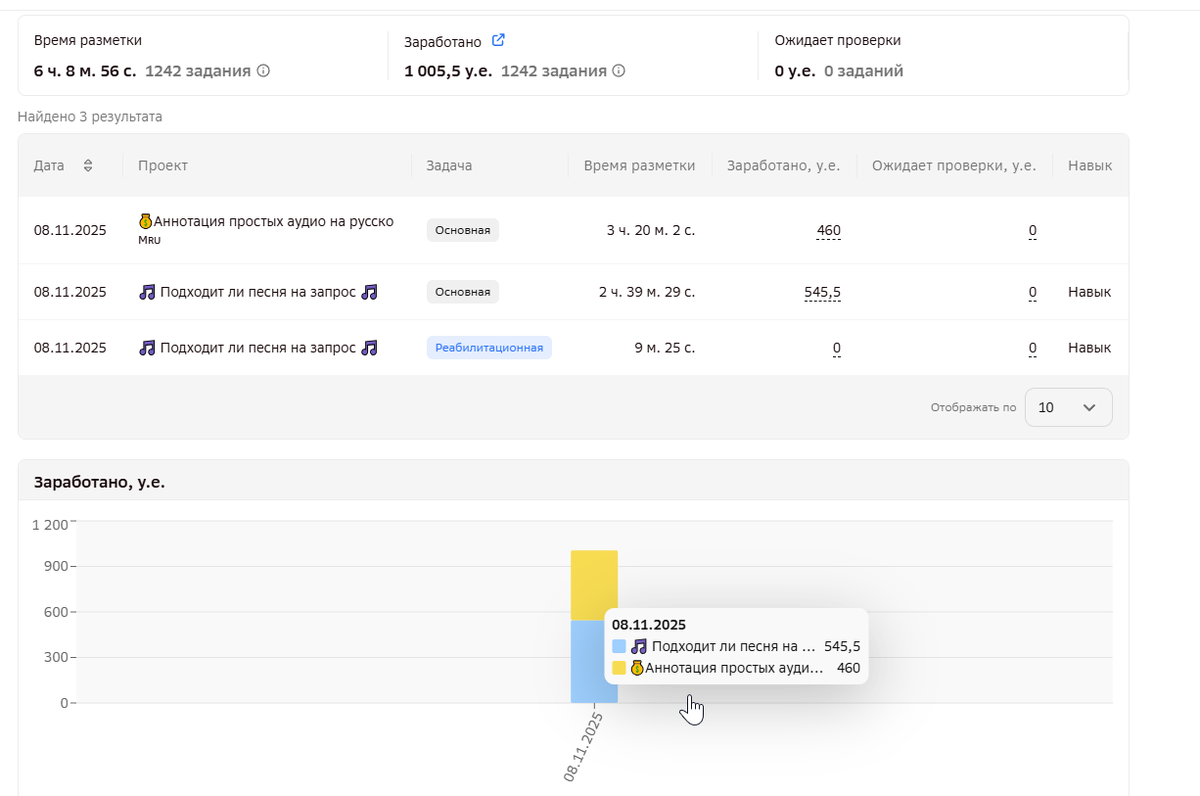Select the Проект column header
The height and width of the screenshot is (796, 1200).
point(163,165)
